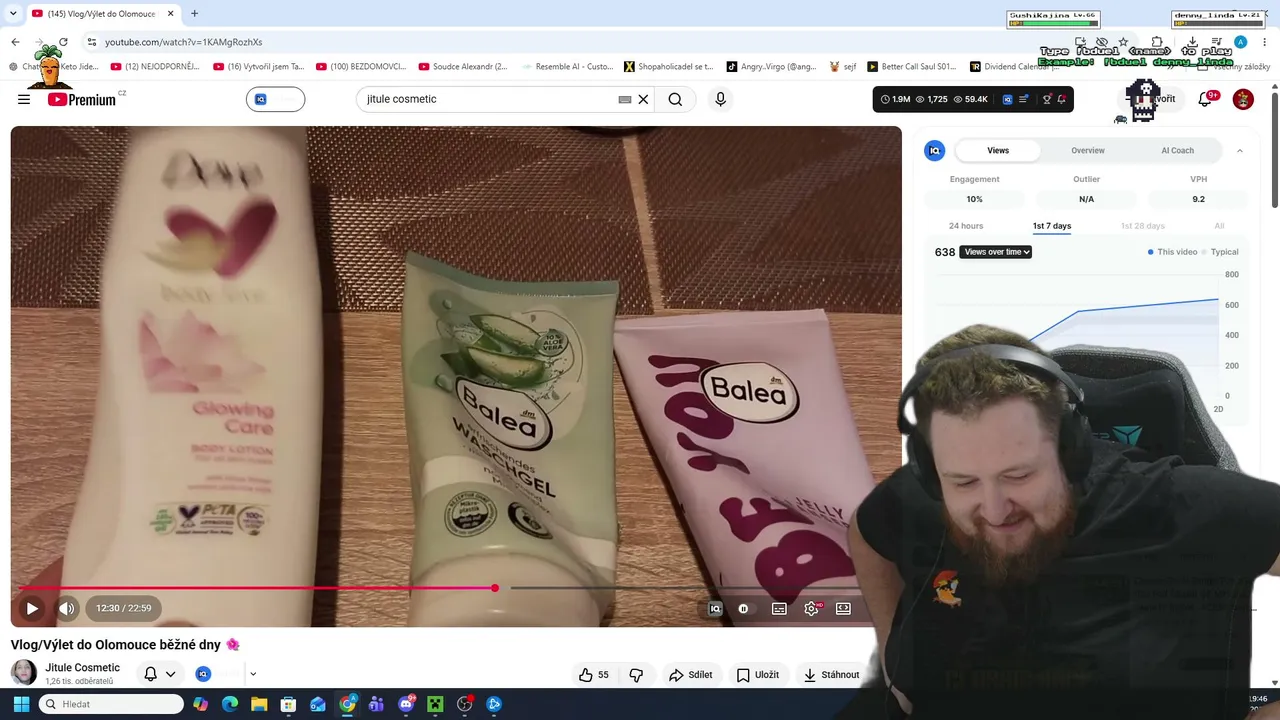Dislike the video with thumbs down

(636, 675)
